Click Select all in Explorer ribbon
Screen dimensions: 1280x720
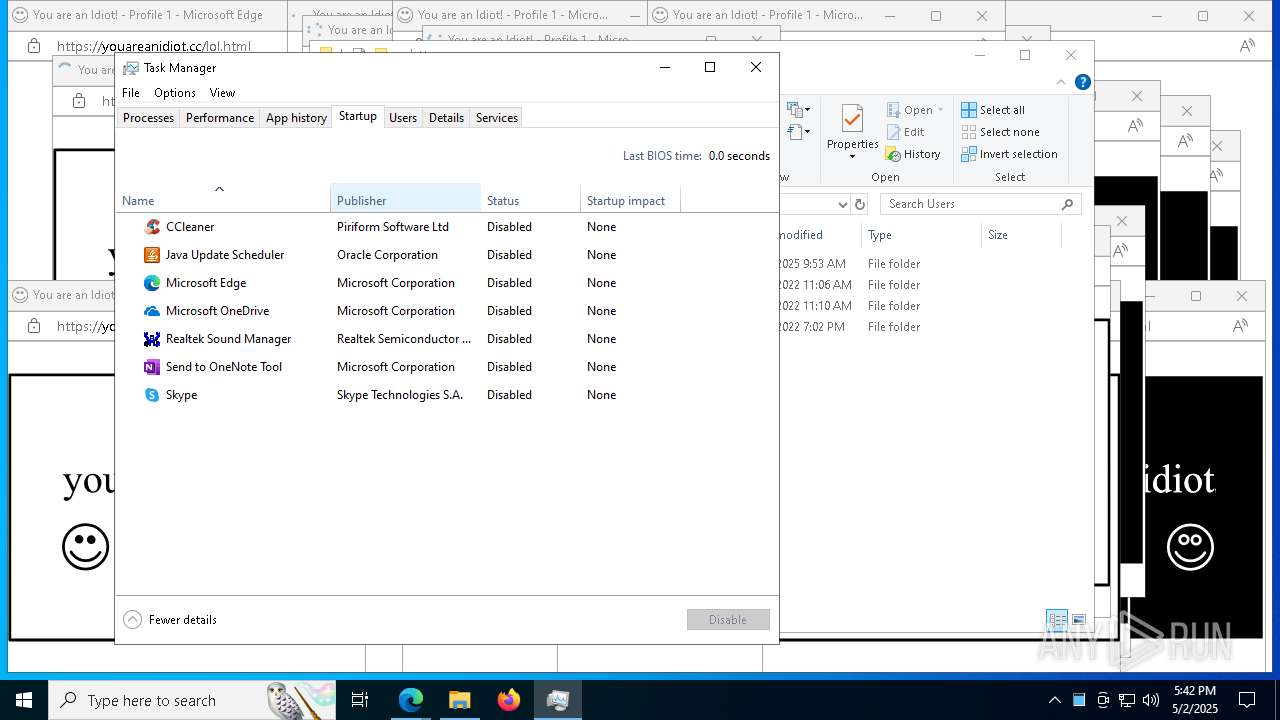pyautogui.click(x=993, y=110)
